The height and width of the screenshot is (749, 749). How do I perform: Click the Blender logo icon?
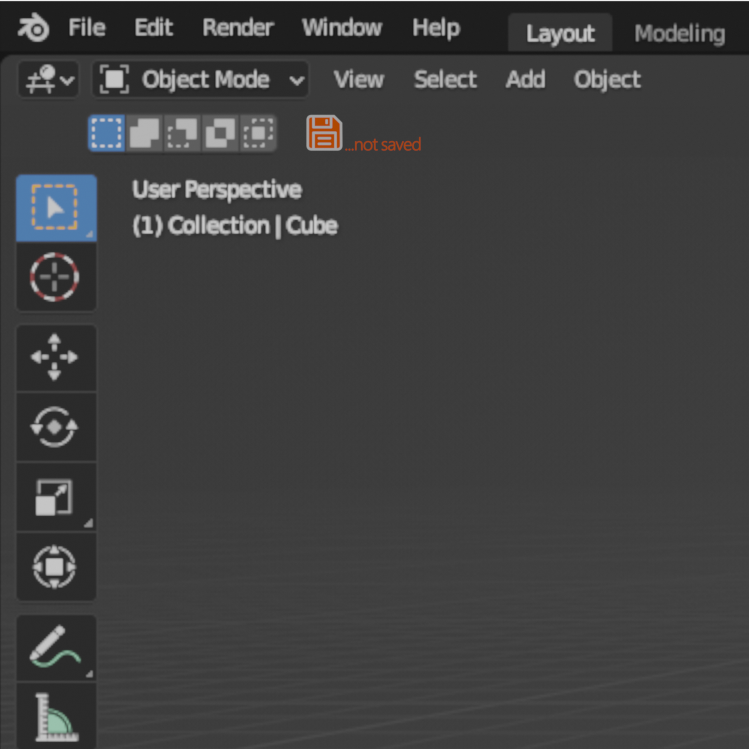[x=33, y=28]
